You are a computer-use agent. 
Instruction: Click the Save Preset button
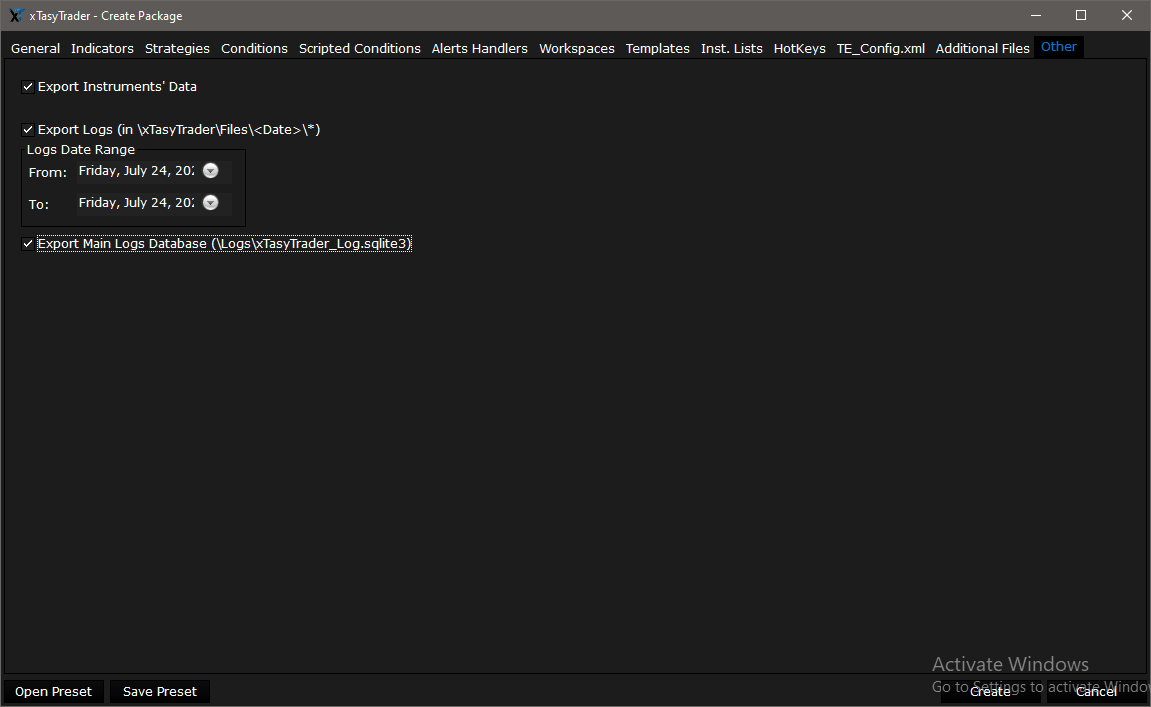click(x=160, y=692)
